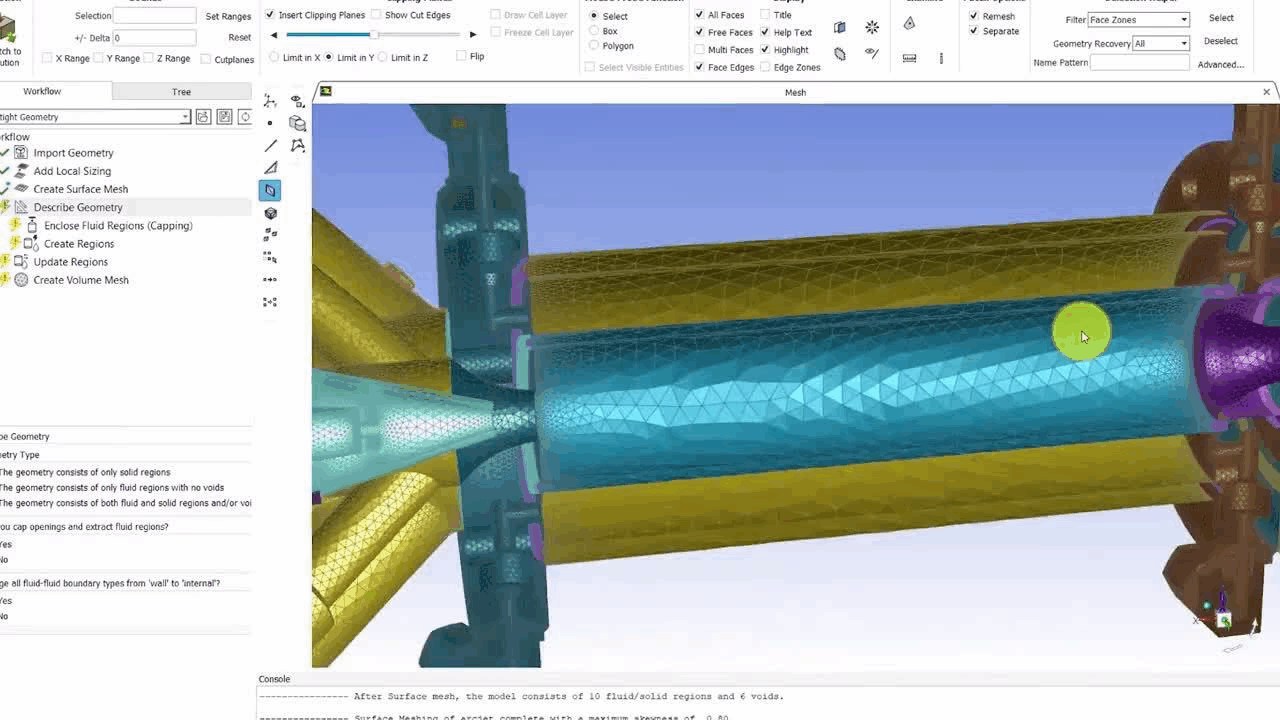
Task: Select Enclose Fluid Regions (Capping) task
Action: (118, 226)
